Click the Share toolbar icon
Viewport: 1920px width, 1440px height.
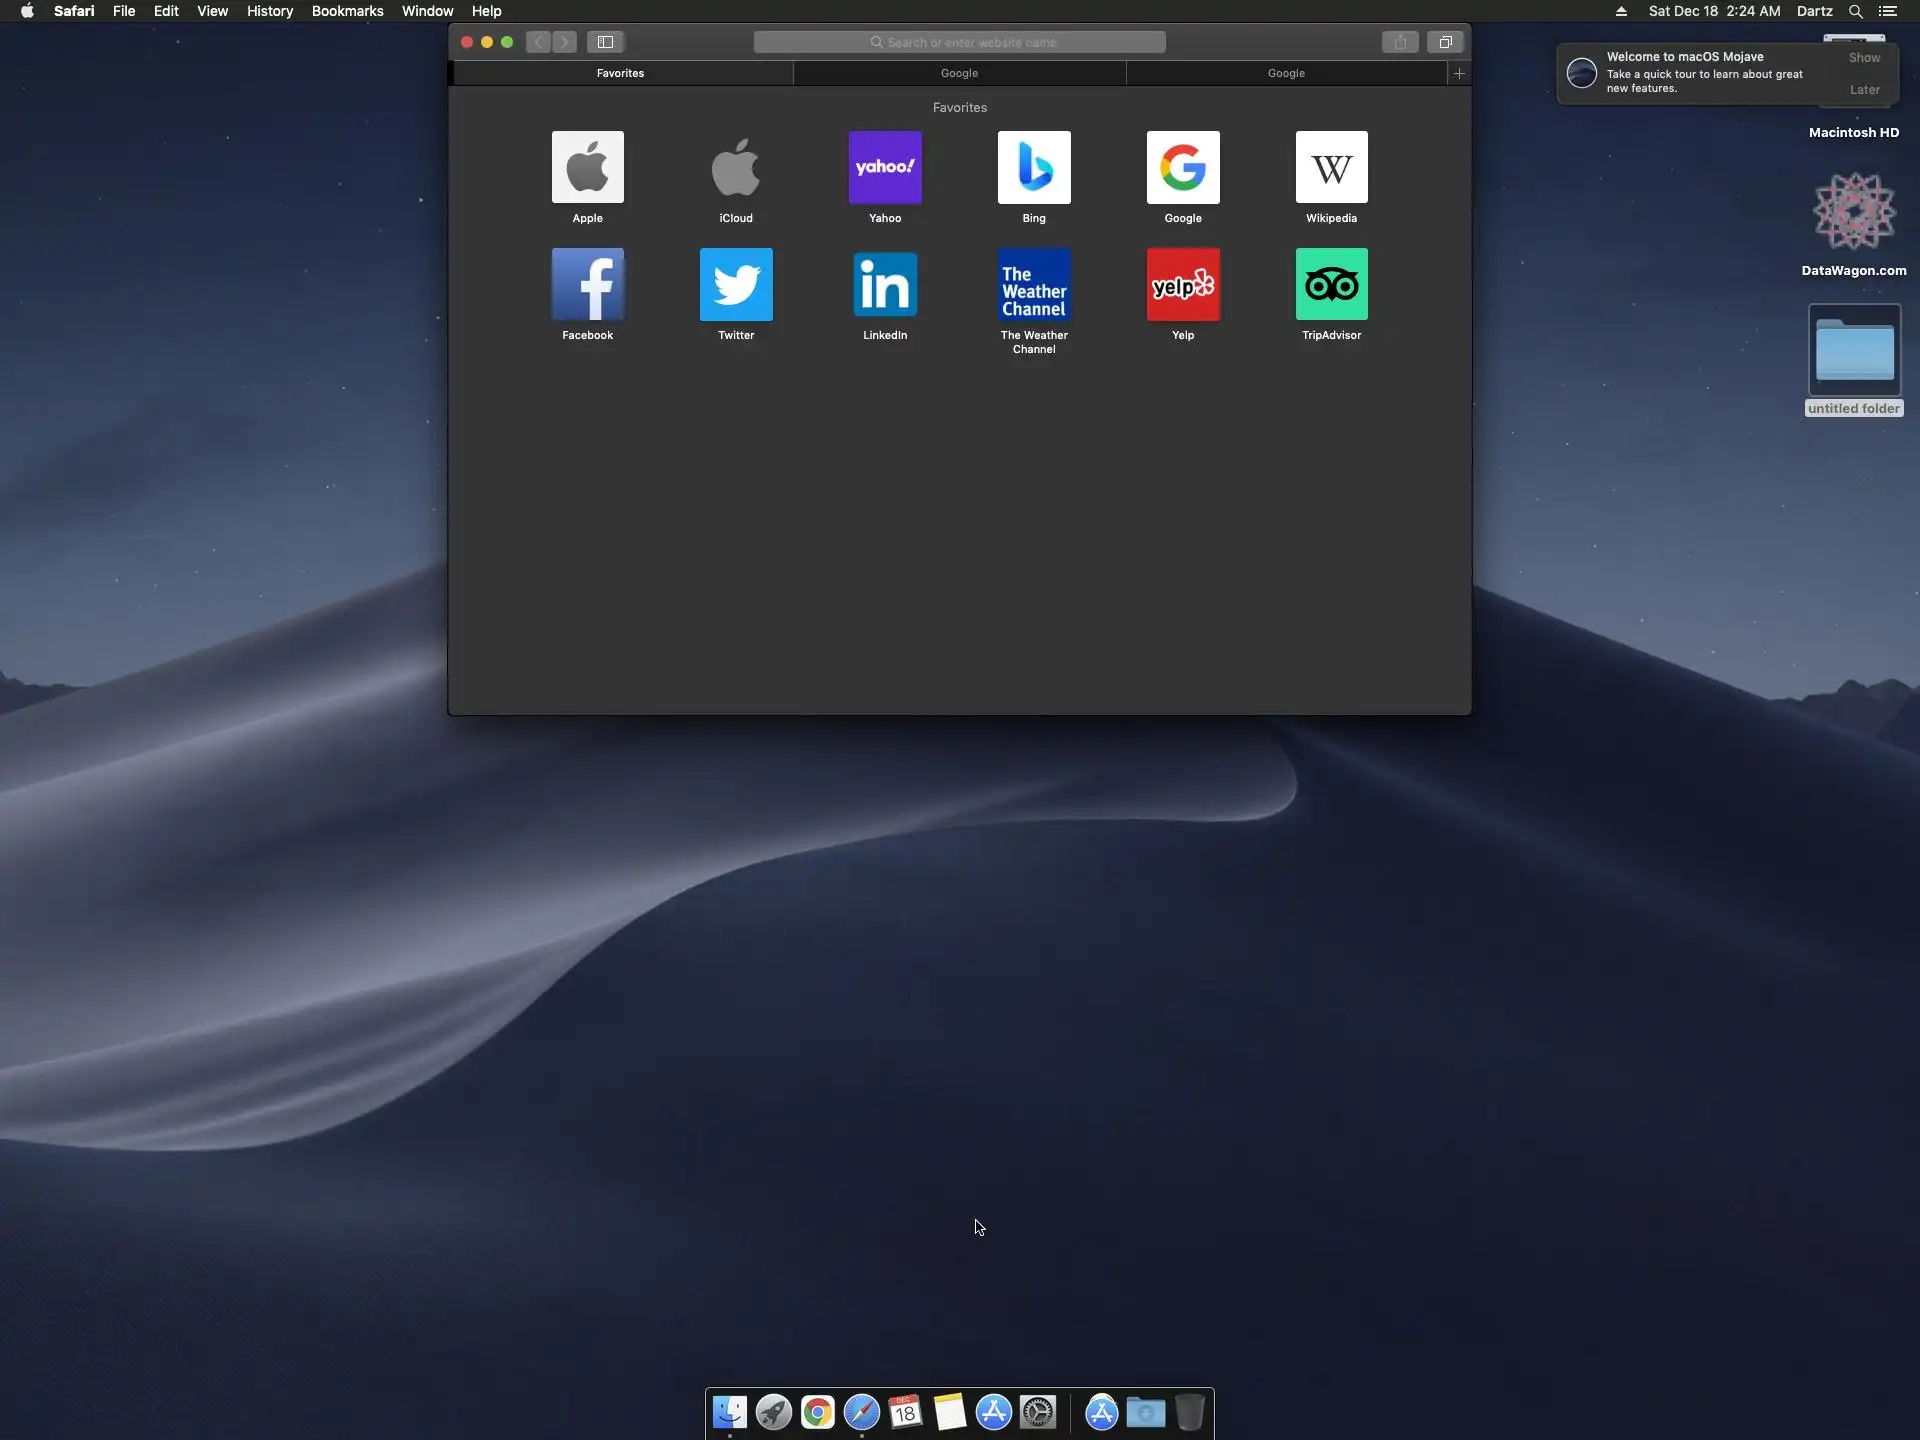coord(1400,42)
